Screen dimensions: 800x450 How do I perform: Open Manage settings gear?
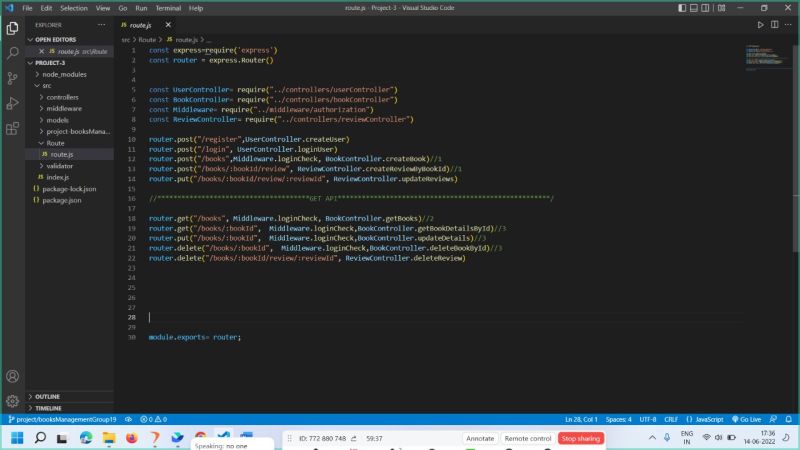[12, 401]
